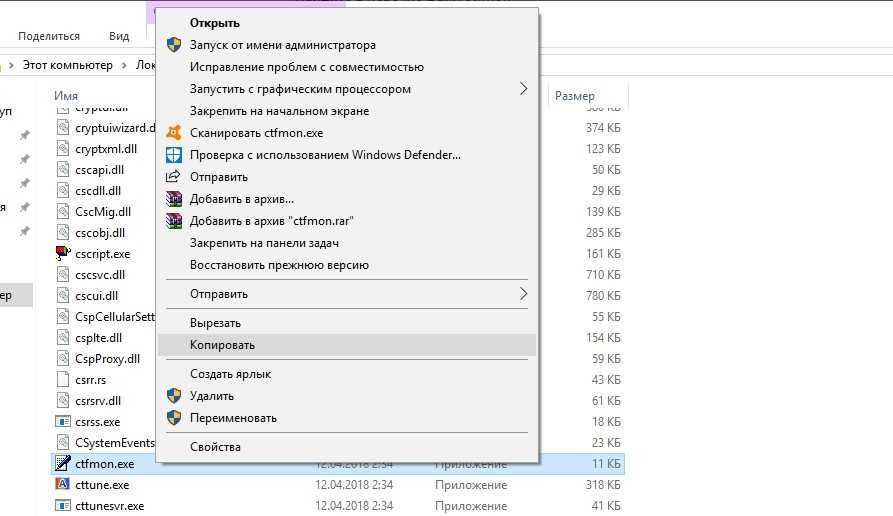
Task: Select Восстановить прежнюю версию
Action: click(347, 265)
